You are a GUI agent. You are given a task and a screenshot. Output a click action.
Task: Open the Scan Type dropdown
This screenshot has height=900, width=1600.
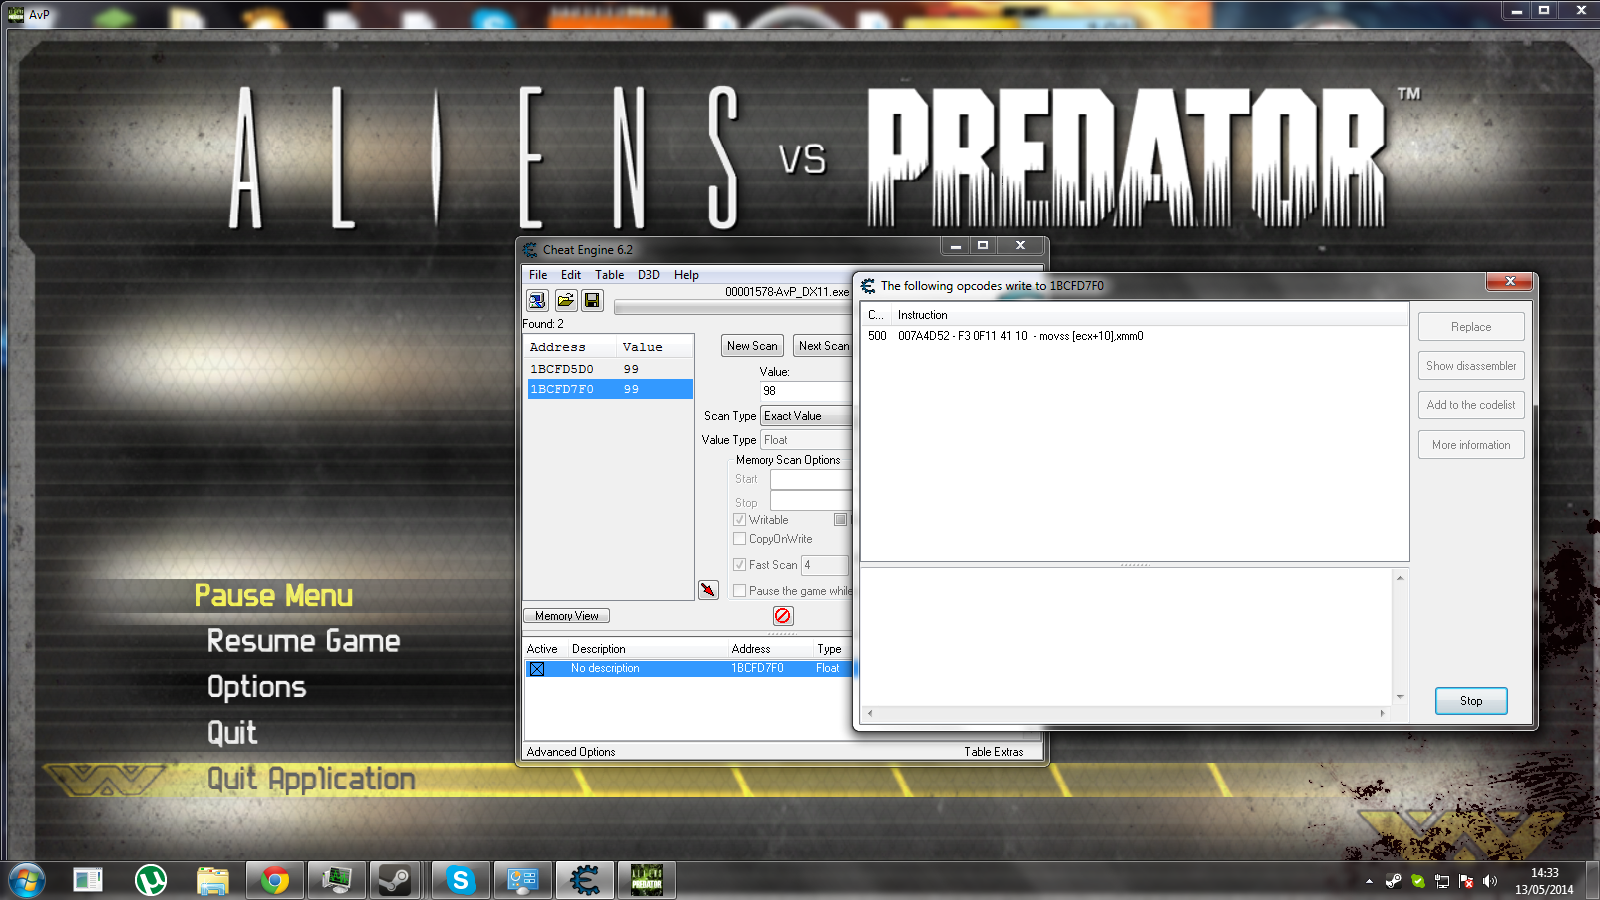[x=806, y=416]
